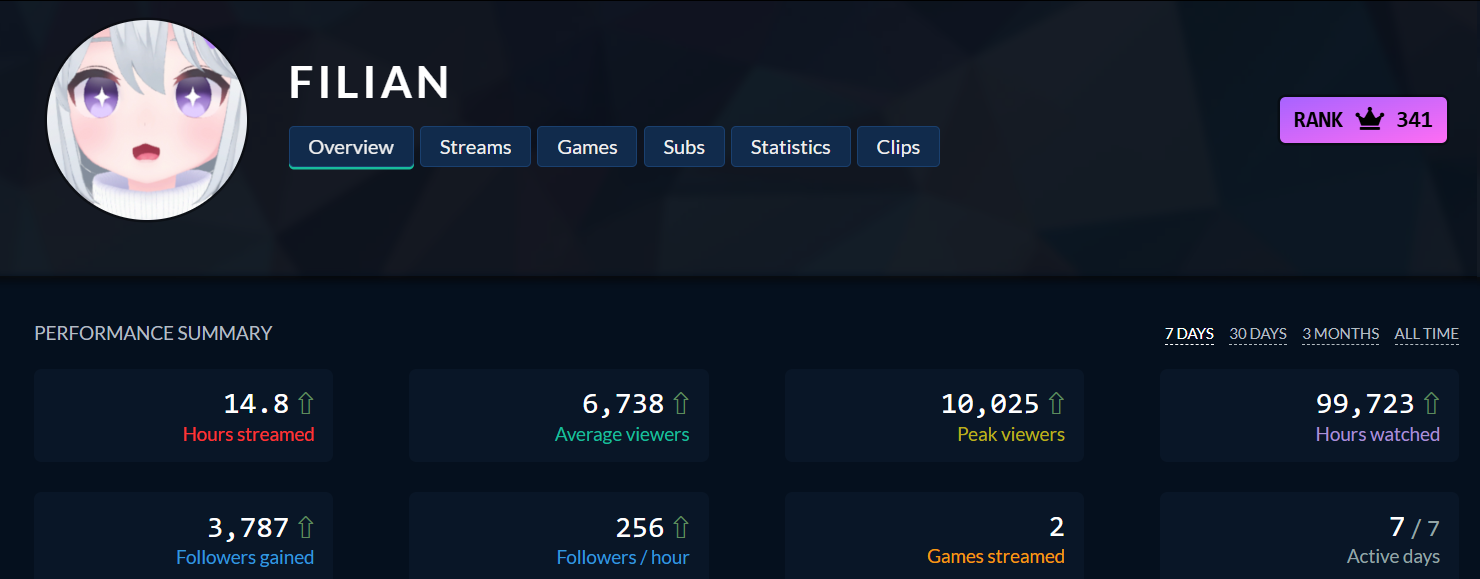
Task: Click the 6,738 average viewers value
Action: click(x=623, y=404)
